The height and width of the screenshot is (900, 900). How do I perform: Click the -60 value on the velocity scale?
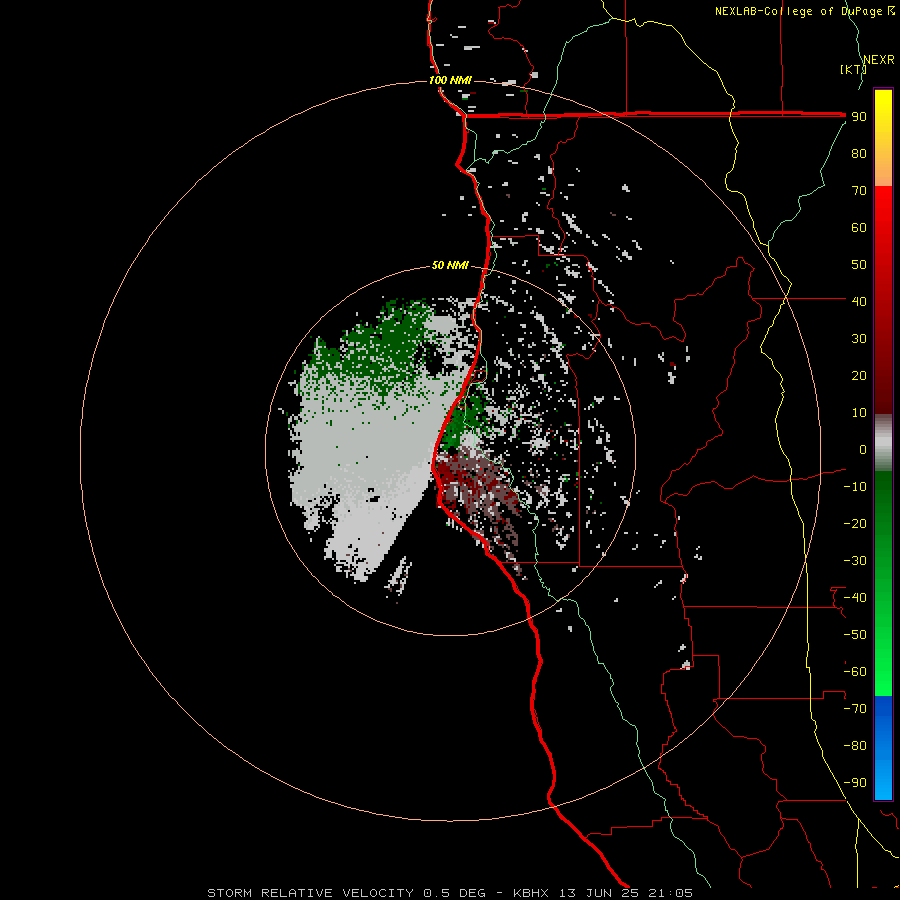[855, 672]
